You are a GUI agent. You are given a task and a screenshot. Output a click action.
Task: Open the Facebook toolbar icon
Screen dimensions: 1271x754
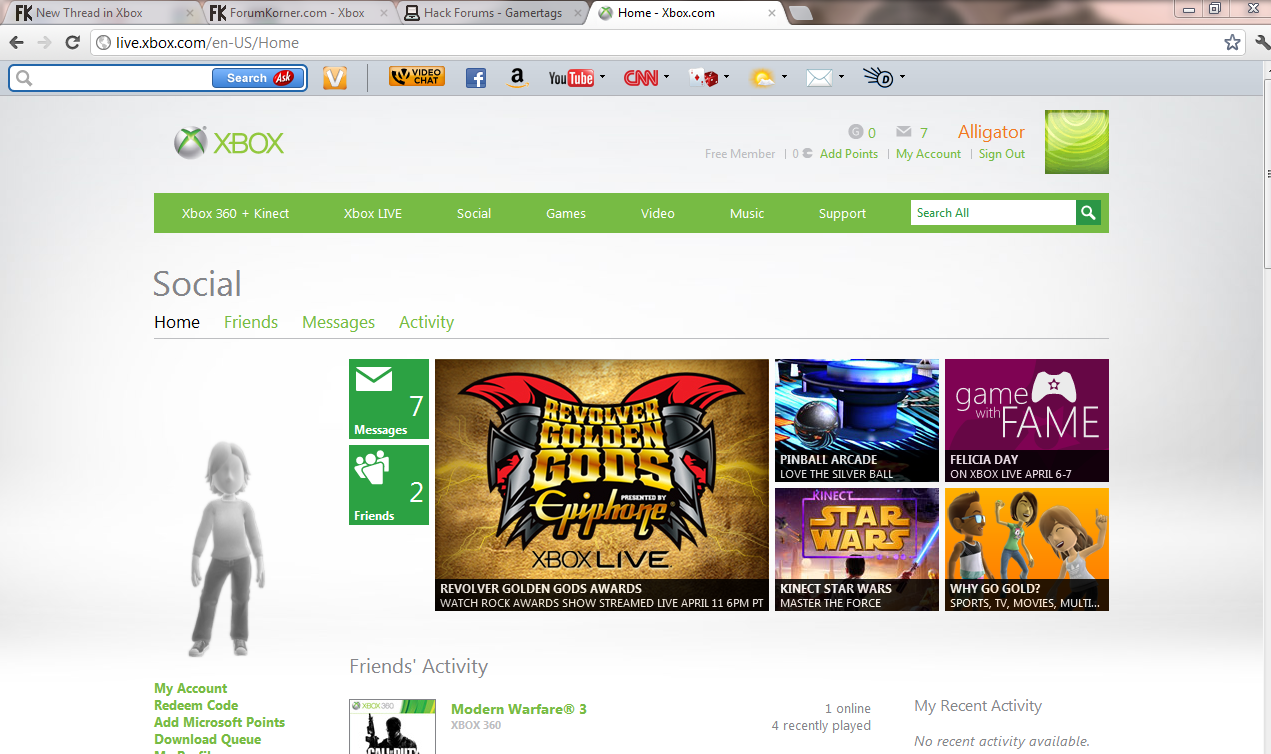[476, 78]
